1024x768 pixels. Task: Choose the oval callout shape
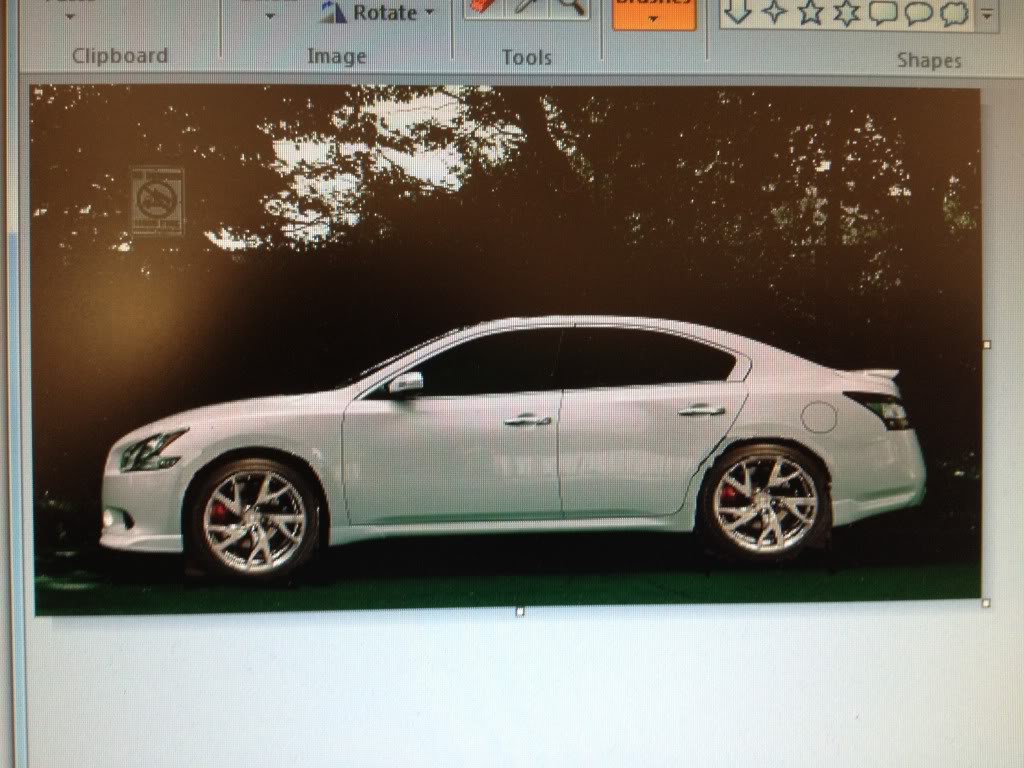(x=919, y=13)
